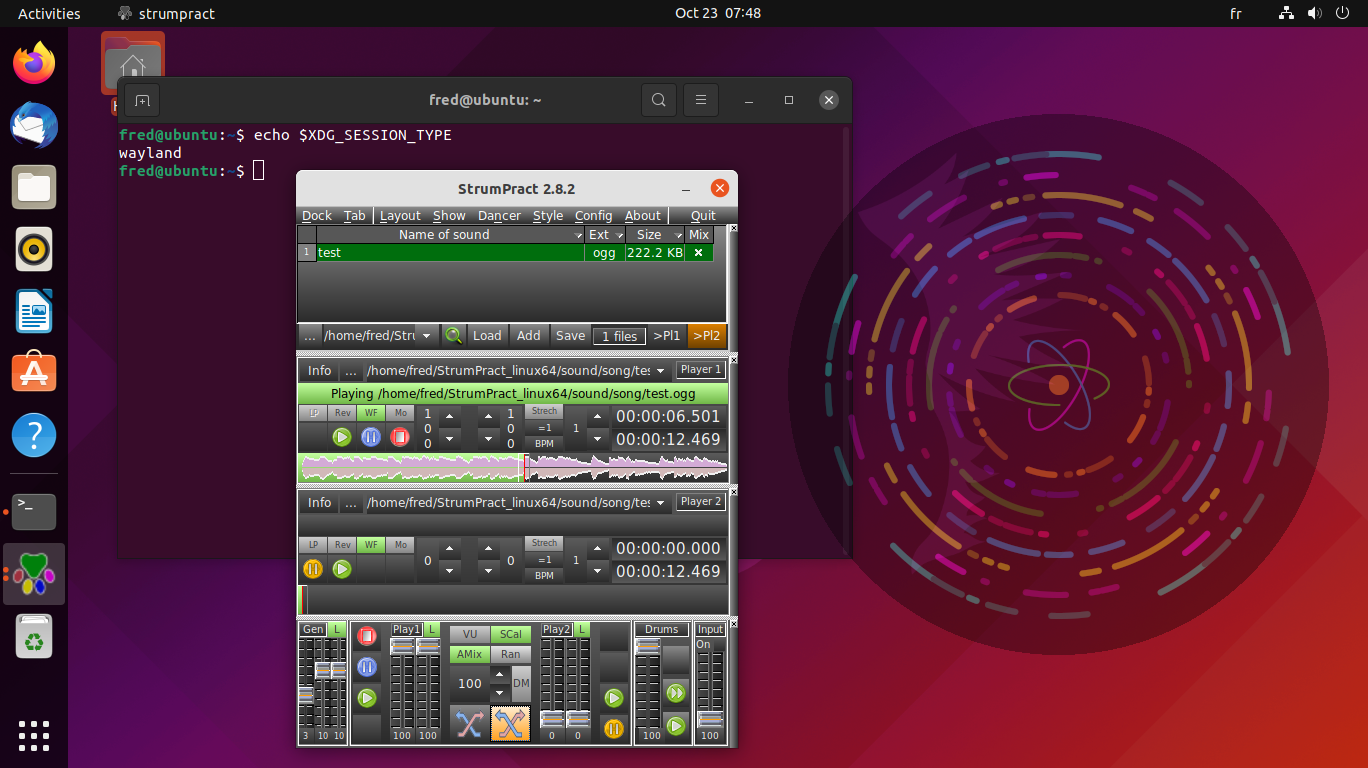Click the Ext column sort arrow
Image resolution: width=1368 pixels, height=768 pixels.
(618, 235)
